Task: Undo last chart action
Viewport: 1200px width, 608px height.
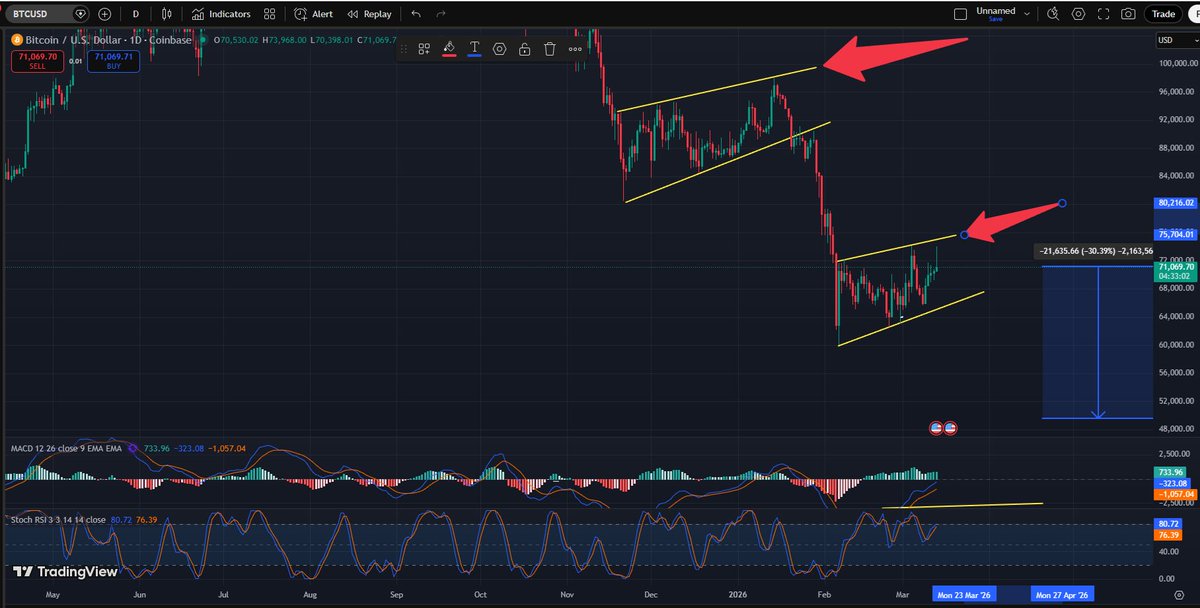Action: [x=416, y=14]
